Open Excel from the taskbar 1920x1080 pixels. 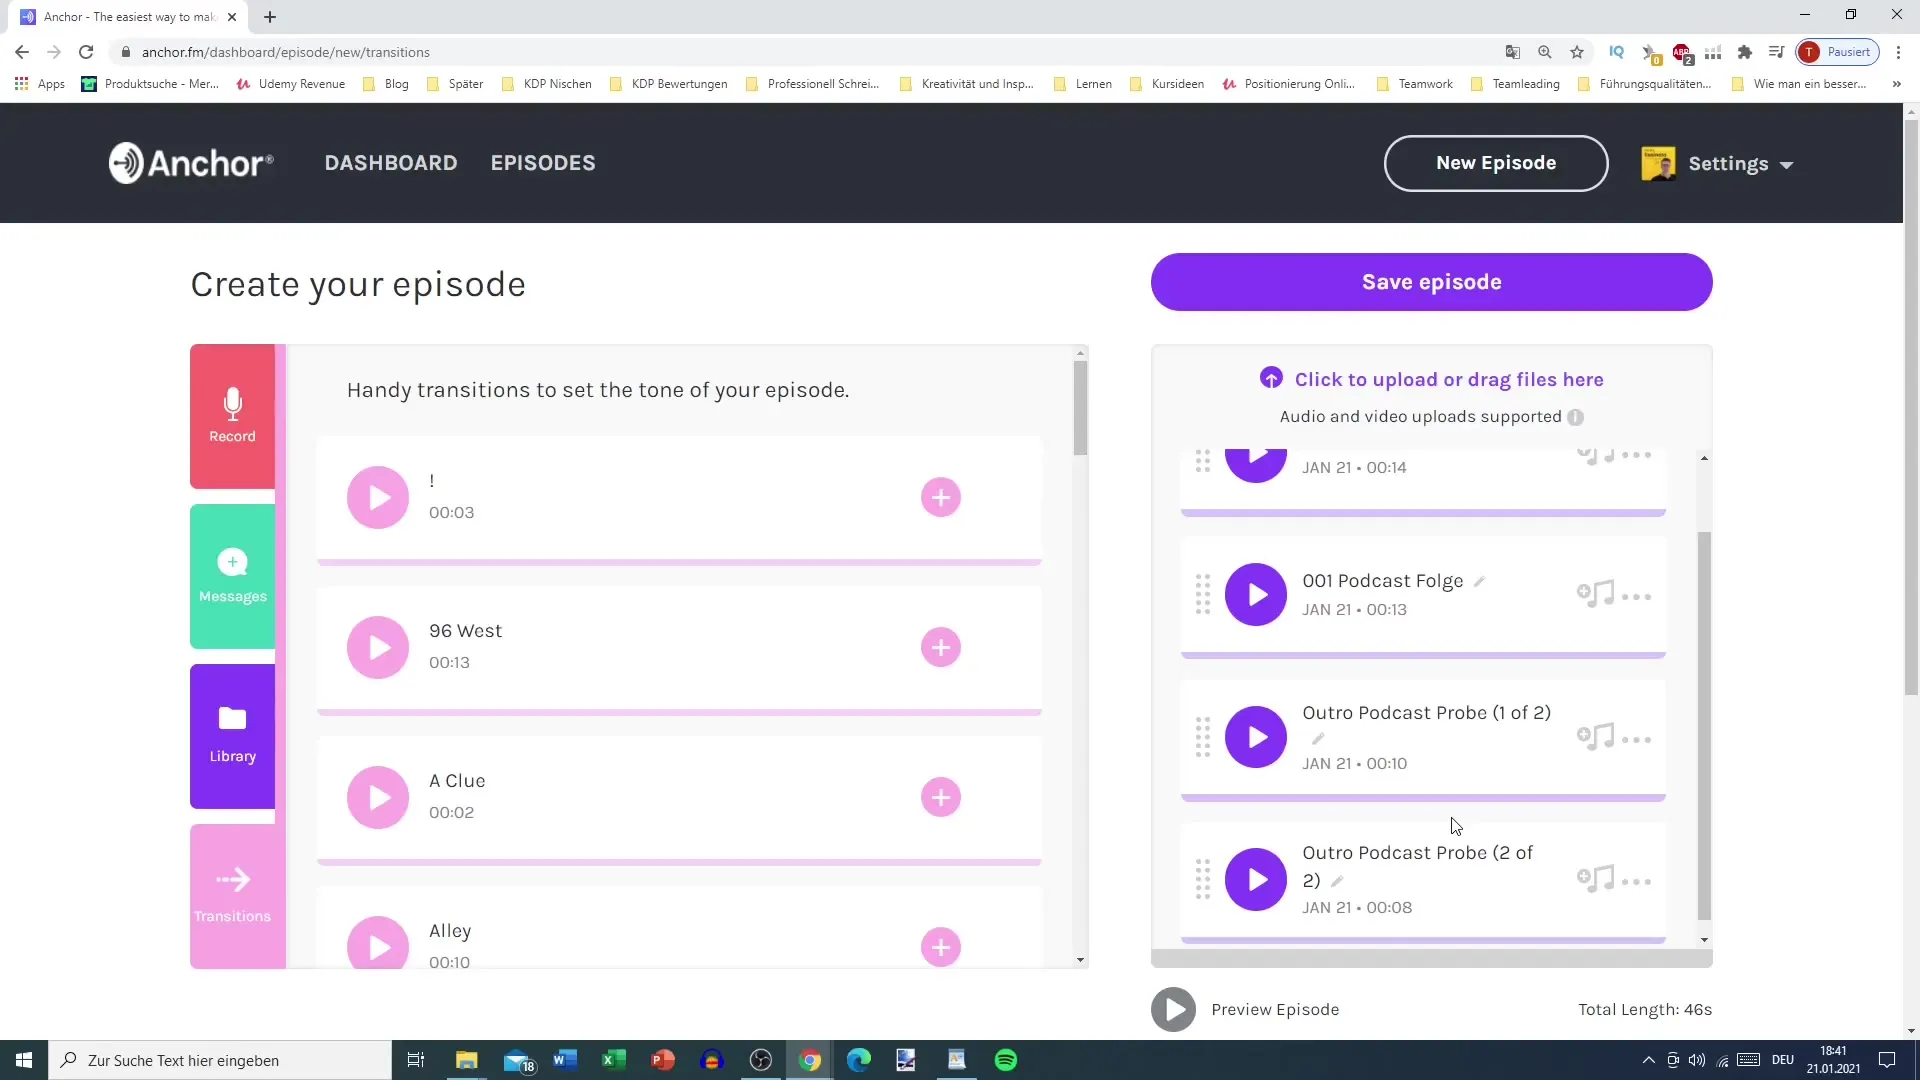[x=613, y=1060]
